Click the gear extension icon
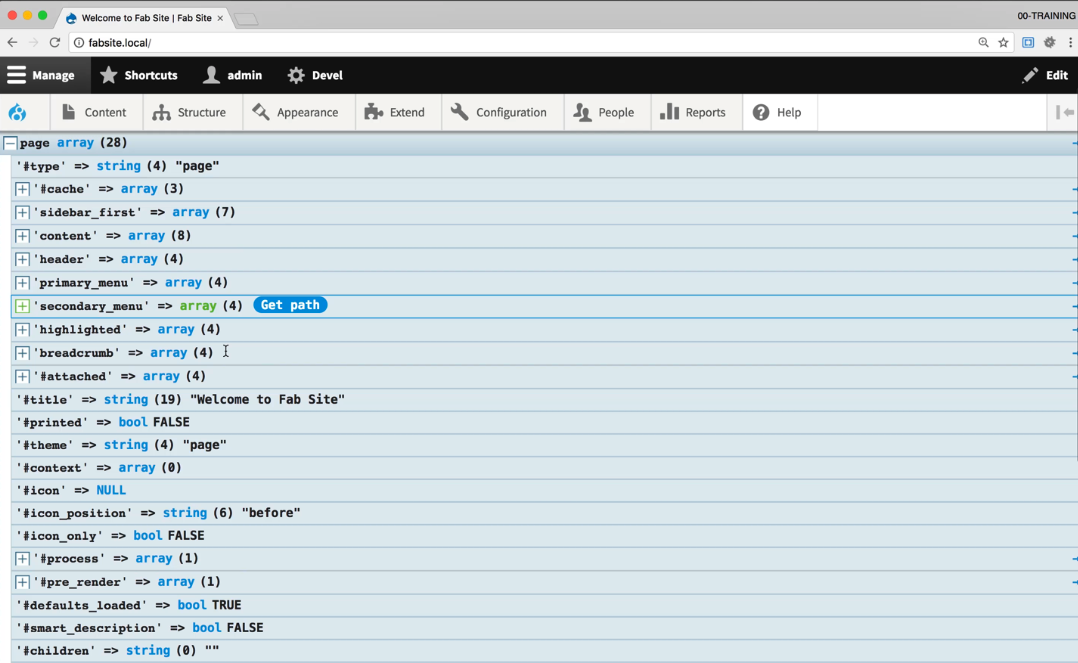The height and width of the screenshot is (663, 1078). 1049,43
